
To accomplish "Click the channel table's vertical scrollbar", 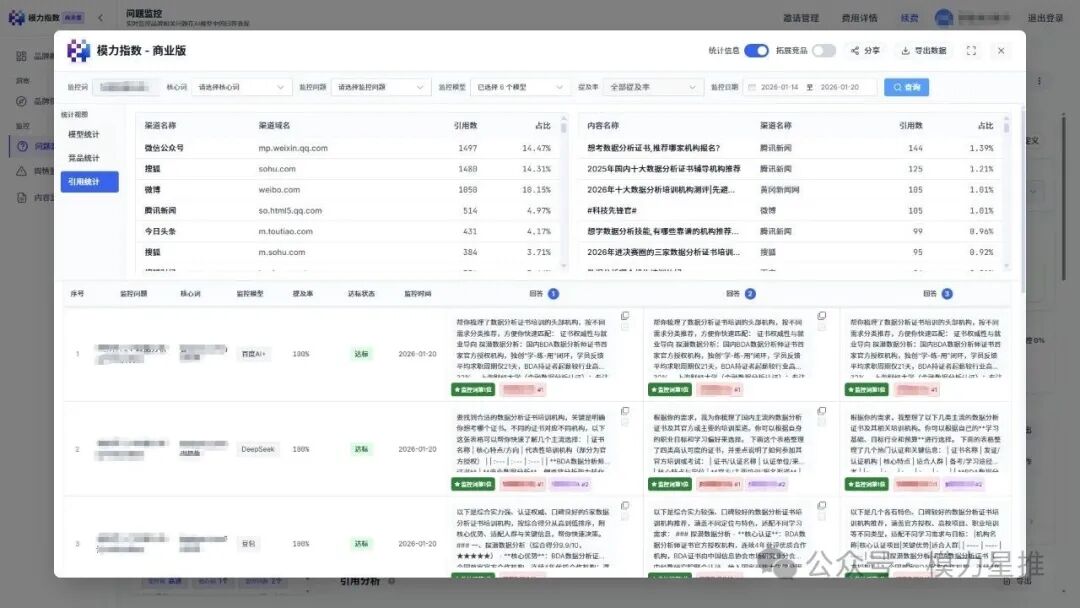I will pos(564,191).
